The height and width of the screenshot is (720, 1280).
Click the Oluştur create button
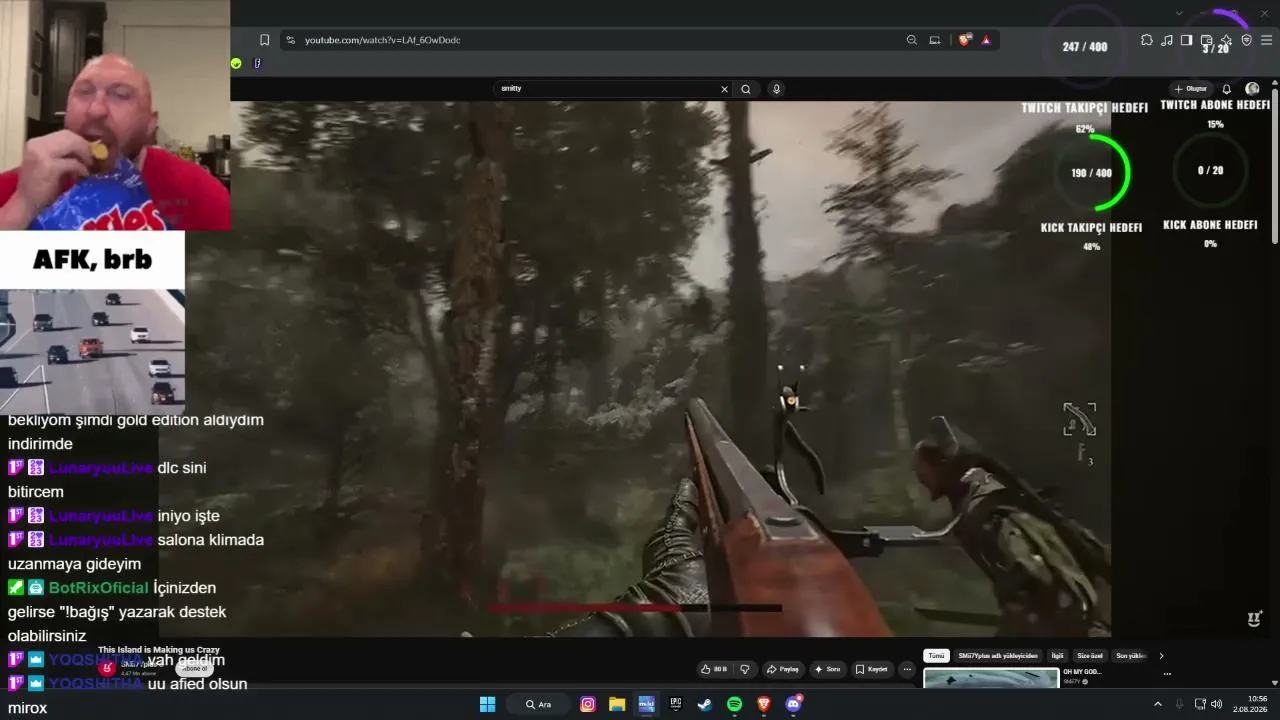(x=1191, y=89)
